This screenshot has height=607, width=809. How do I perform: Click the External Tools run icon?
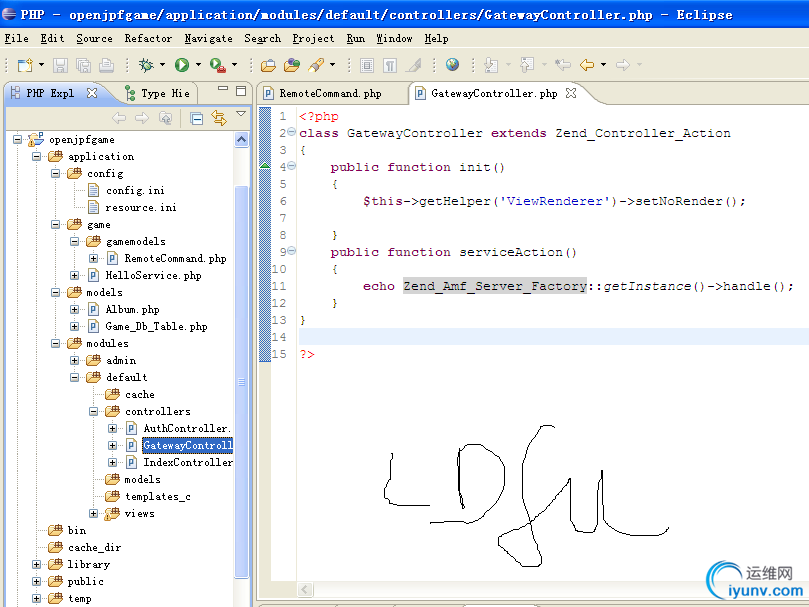tap(218, 65)
